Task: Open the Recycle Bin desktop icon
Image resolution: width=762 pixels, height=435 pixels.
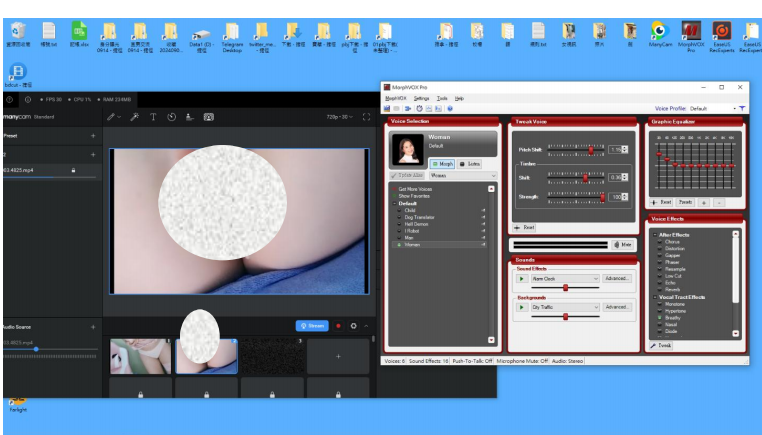Action: 18,34
